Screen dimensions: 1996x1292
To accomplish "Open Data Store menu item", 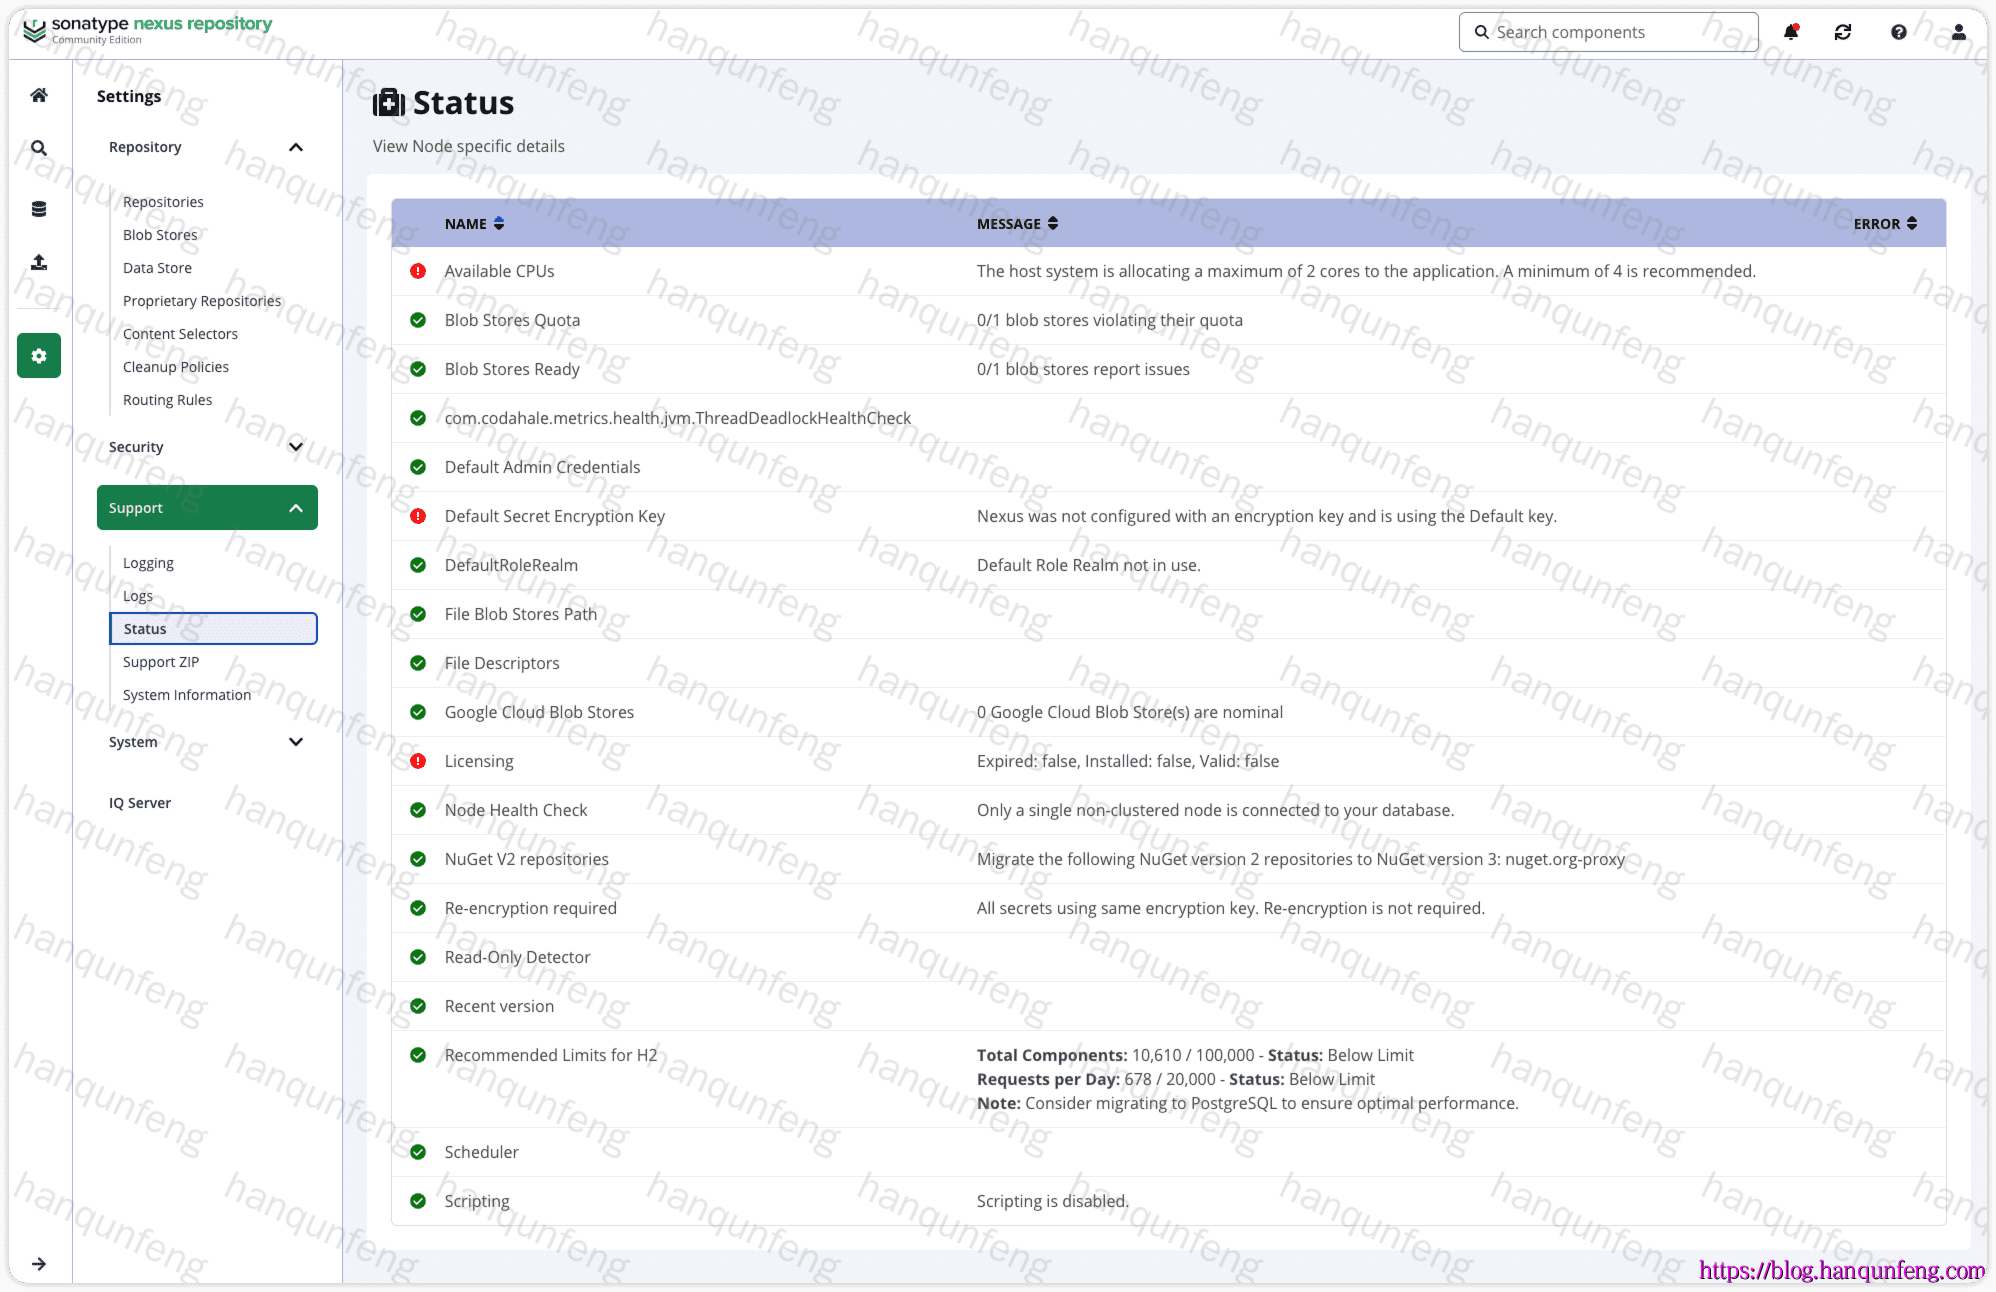I will tap(157, 268).
